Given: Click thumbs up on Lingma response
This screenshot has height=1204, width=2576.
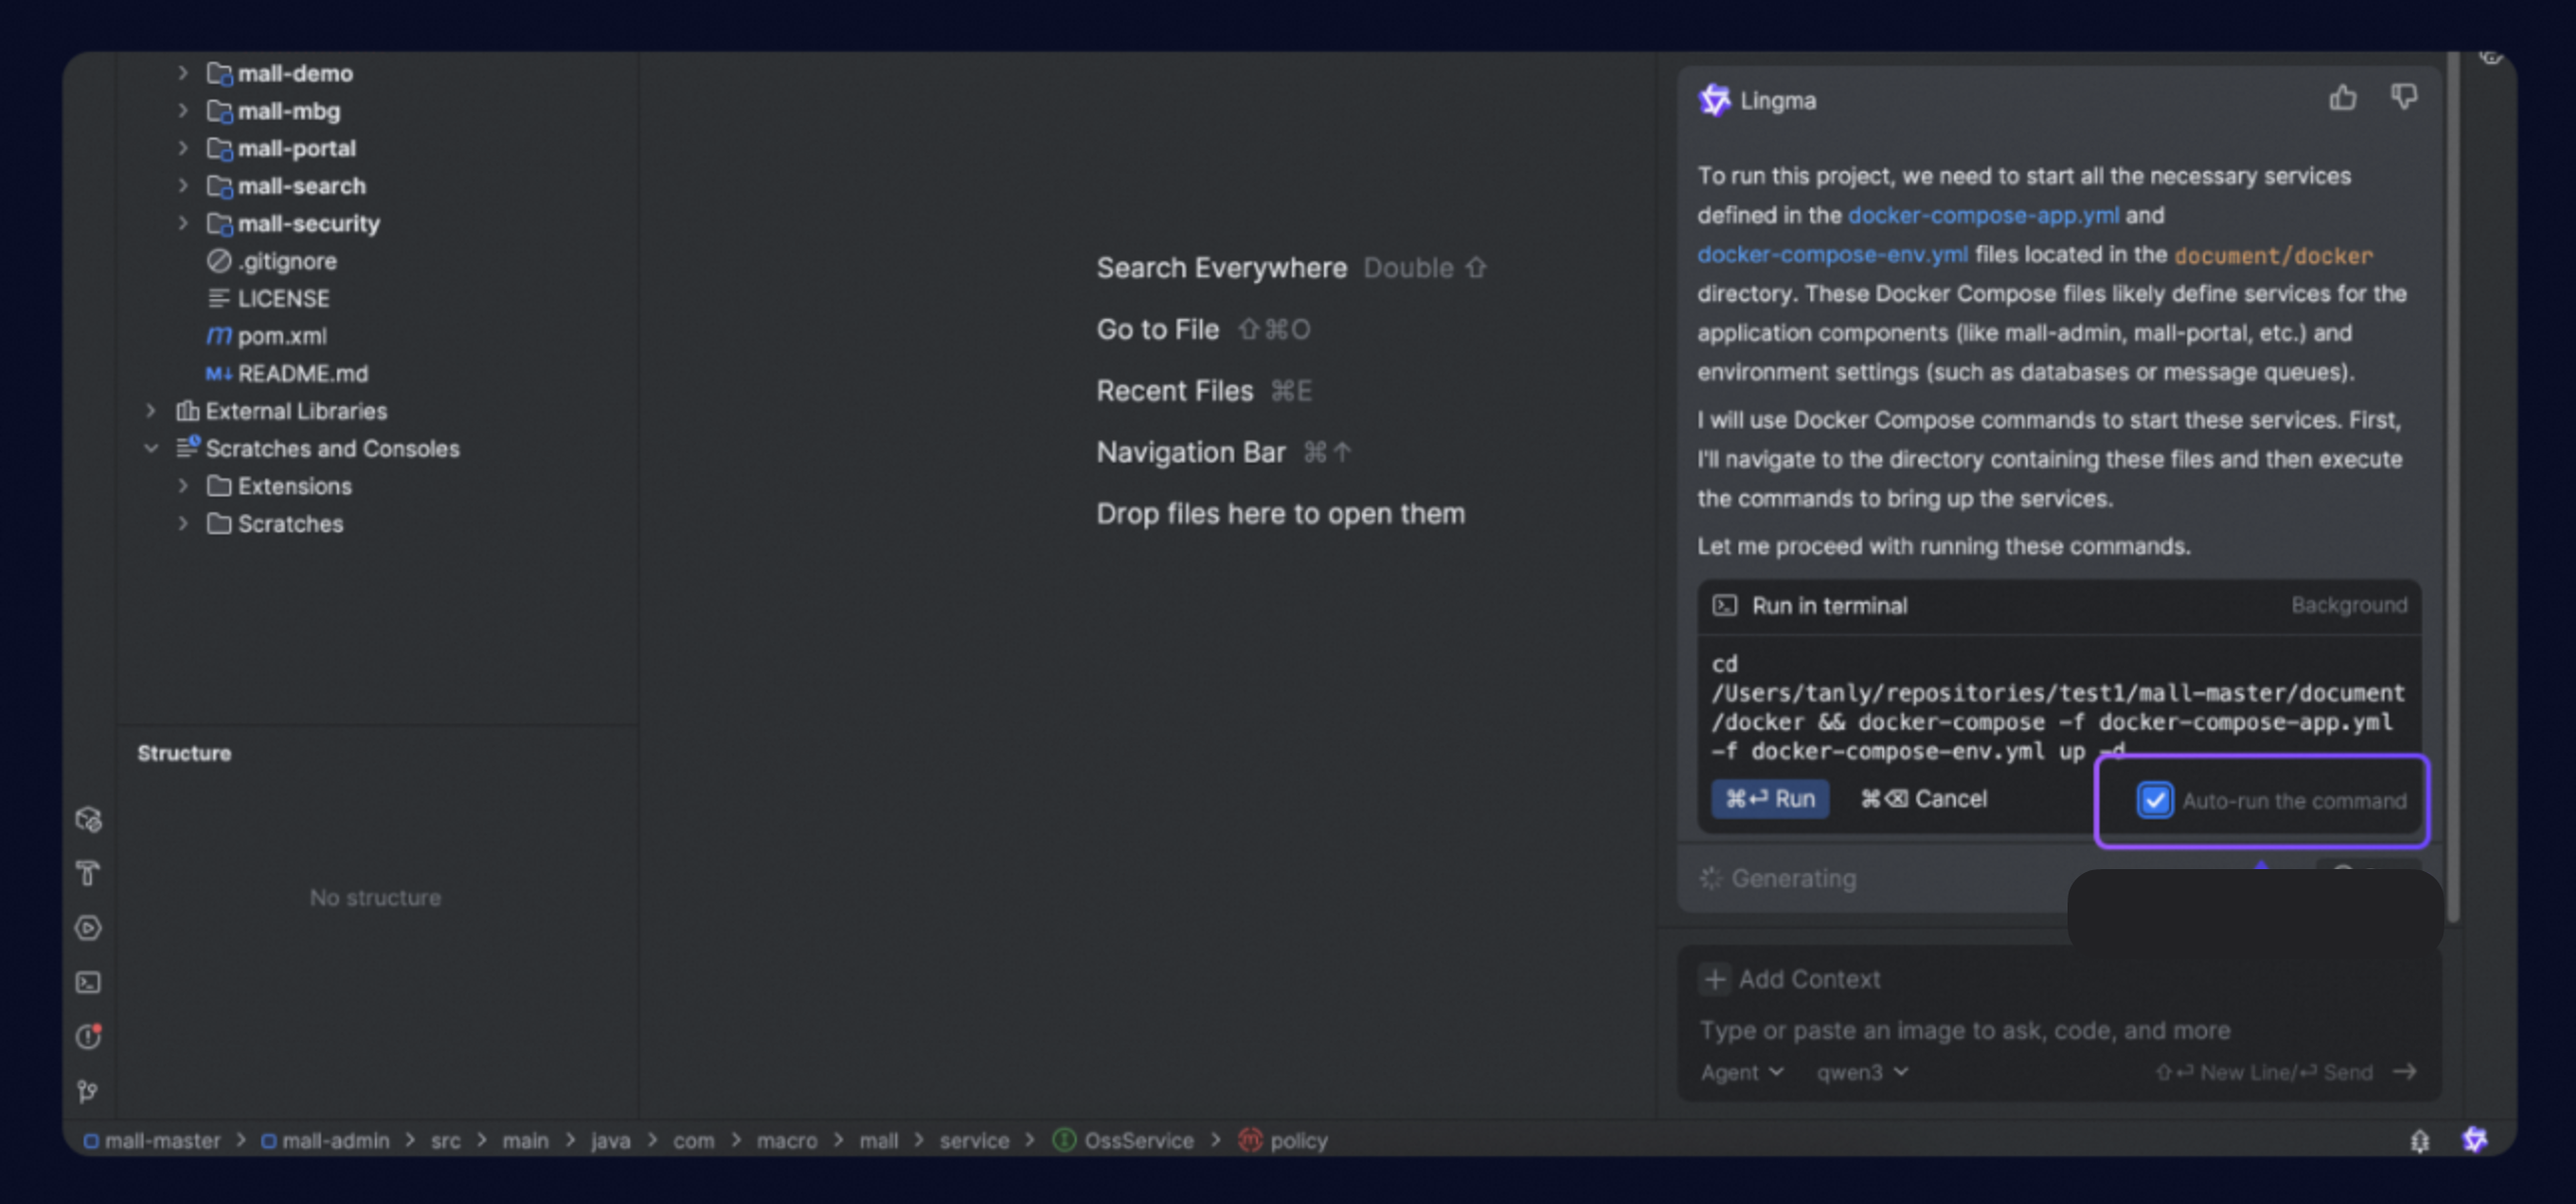Looking at the screenshot, I should [x=2342, y=98].
